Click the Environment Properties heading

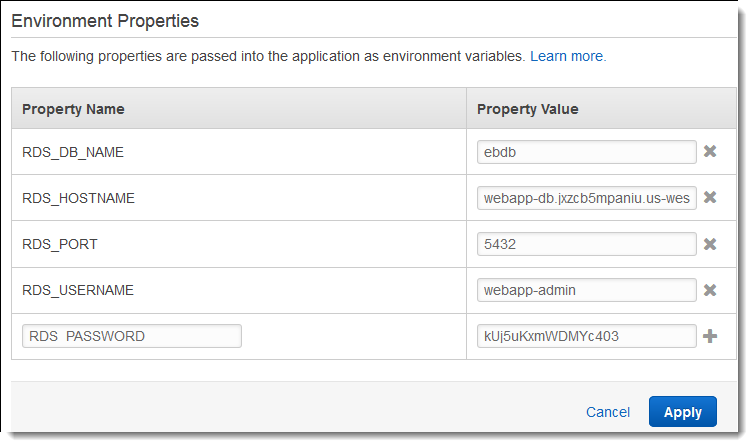click(x=105, y=20)
